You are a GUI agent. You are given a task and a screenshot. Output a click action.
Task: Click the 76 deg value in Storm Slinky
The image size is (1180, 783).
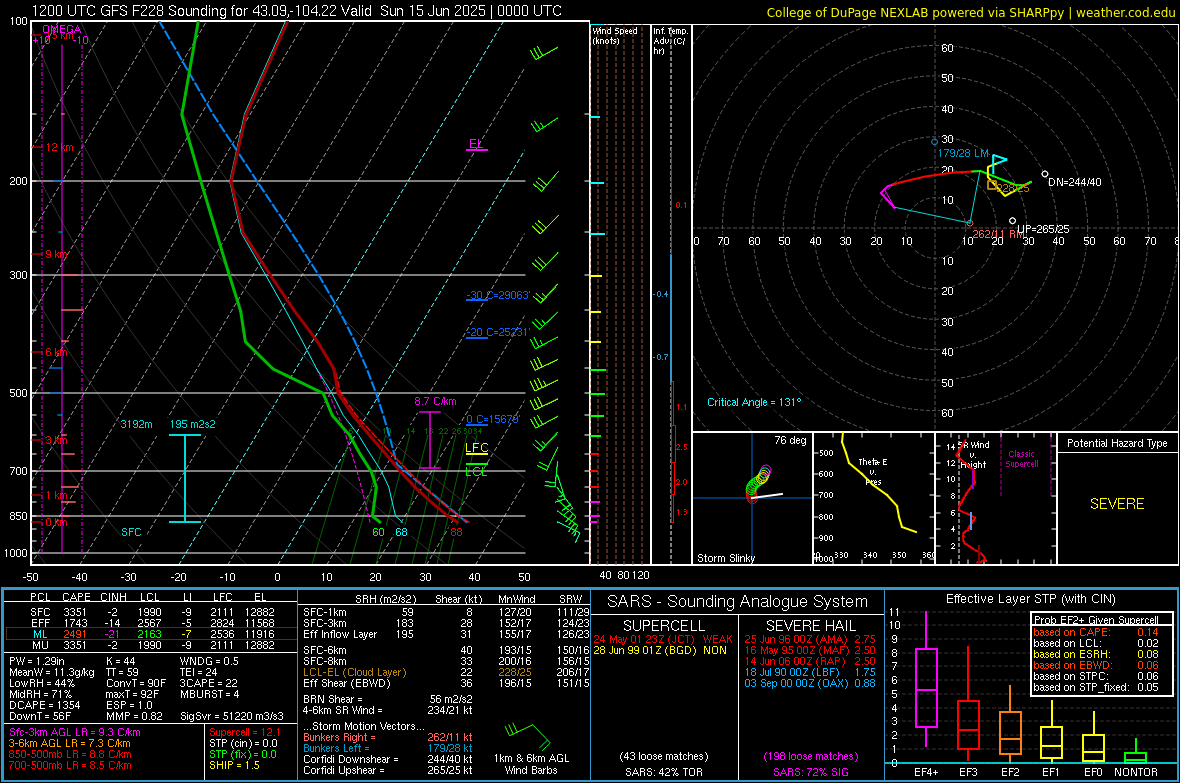coord(790,440)
